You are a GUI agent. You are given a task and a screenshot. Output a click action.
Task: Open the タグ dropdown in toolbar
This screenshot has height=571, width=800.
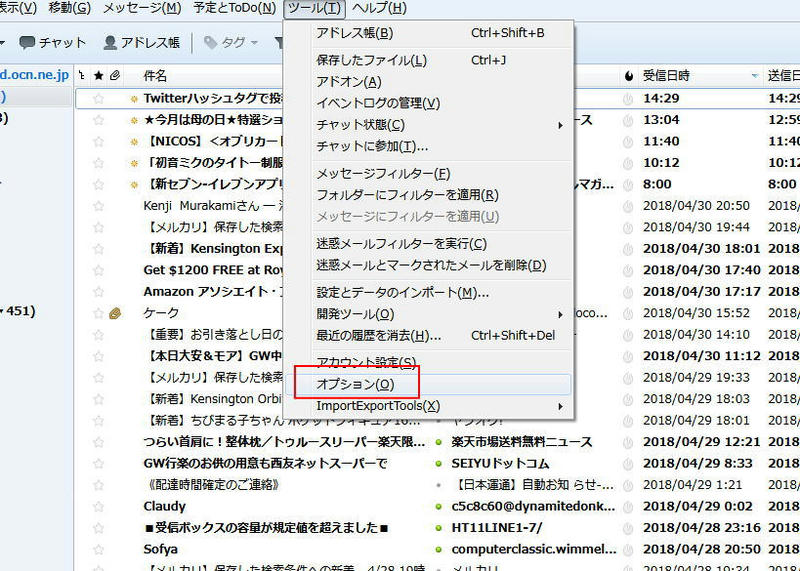(231, 42)
